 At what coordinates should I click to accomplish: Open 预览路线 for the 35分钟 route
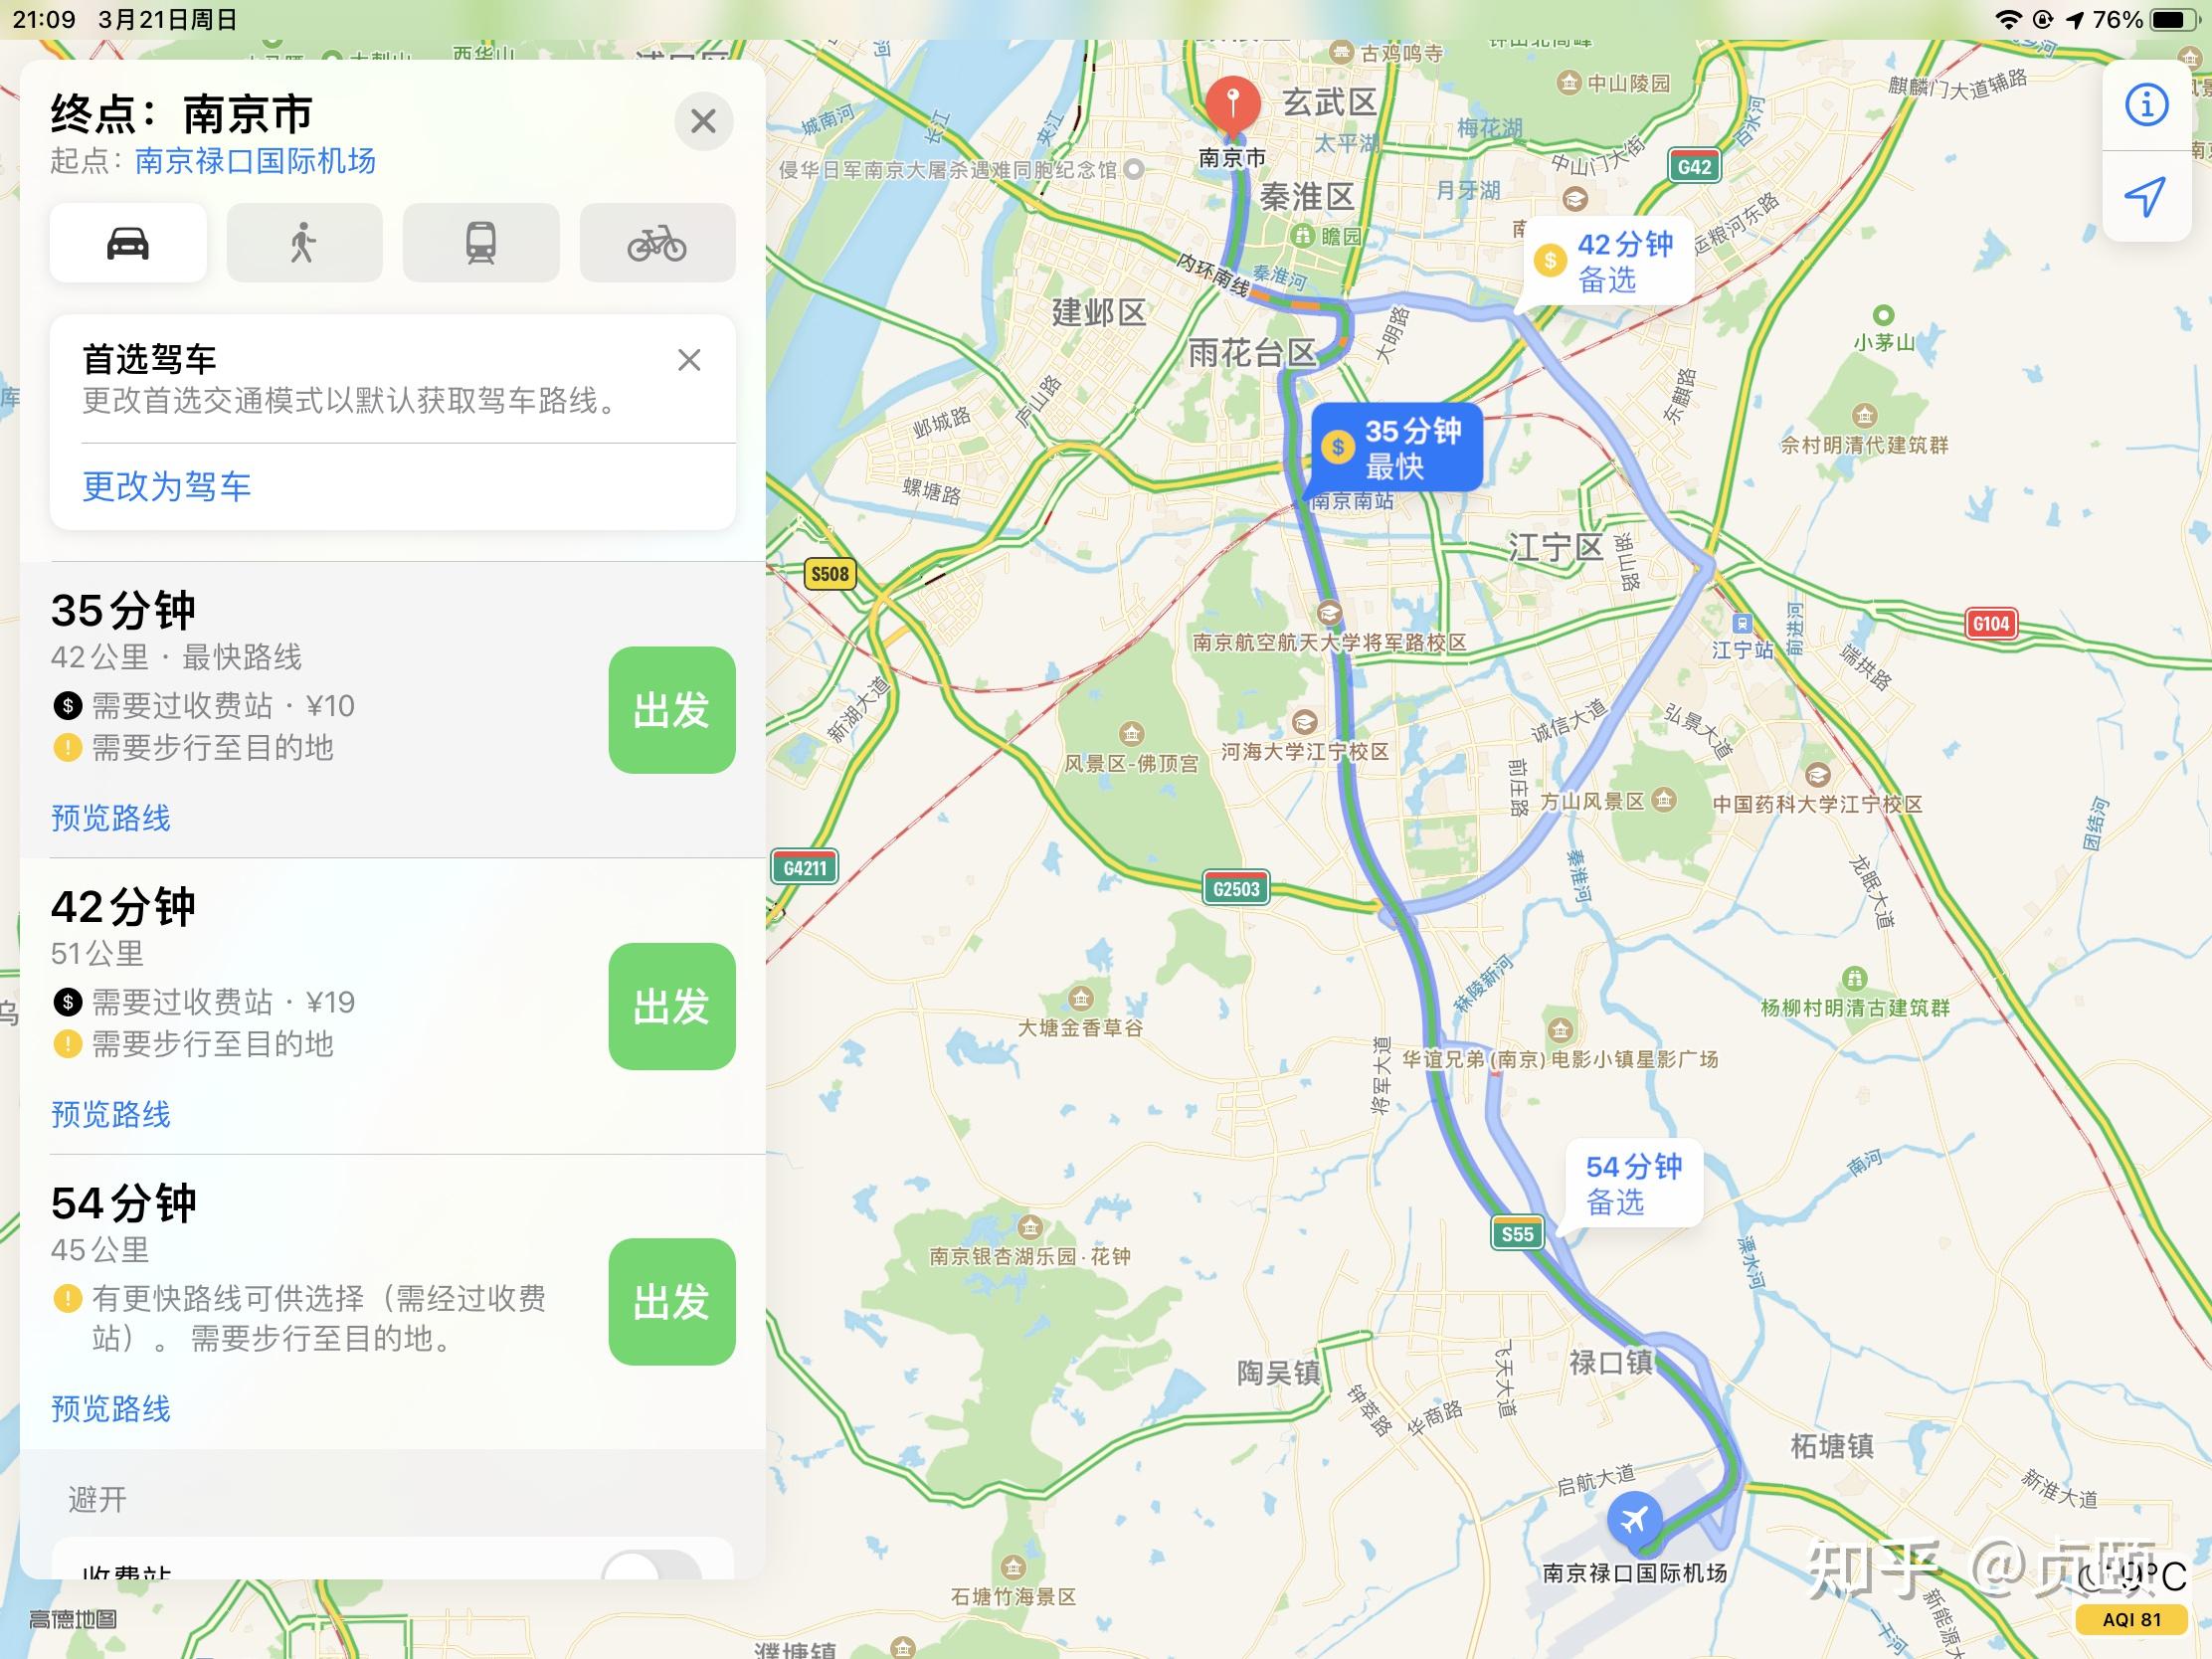[111, 818]
